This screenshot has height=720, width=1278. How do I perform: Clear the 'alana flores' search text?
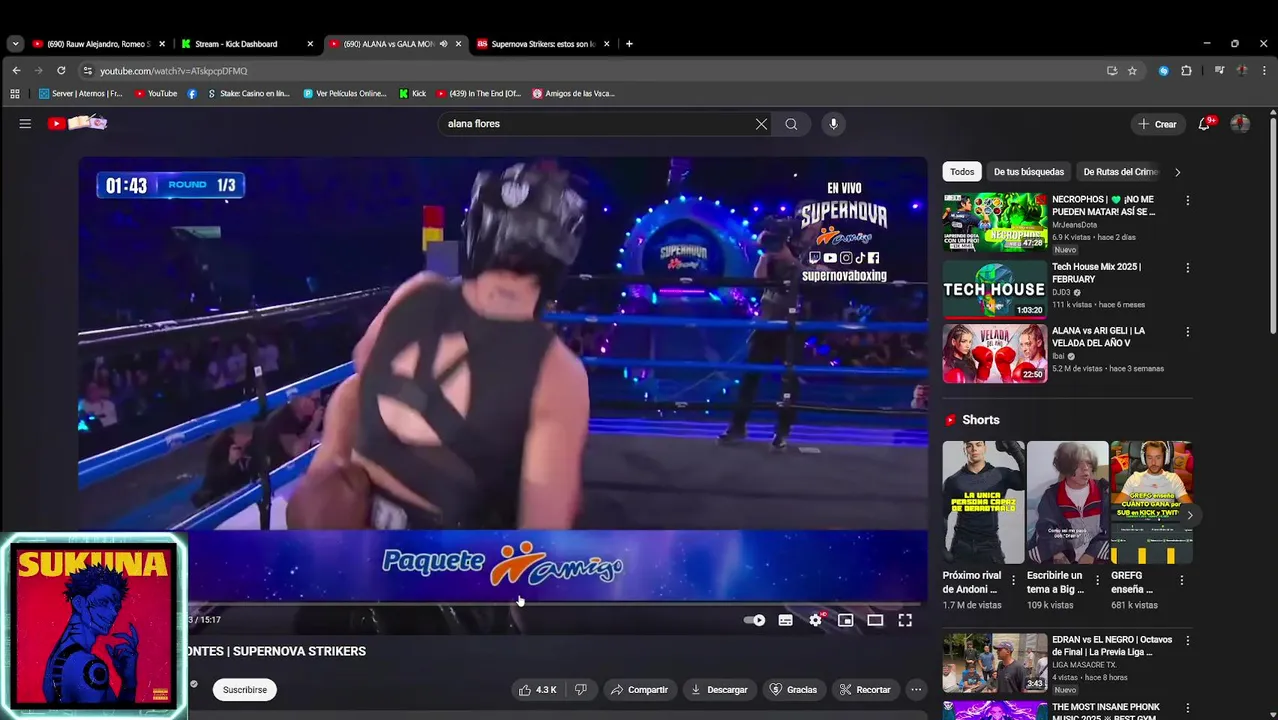(x=761, y=124)
